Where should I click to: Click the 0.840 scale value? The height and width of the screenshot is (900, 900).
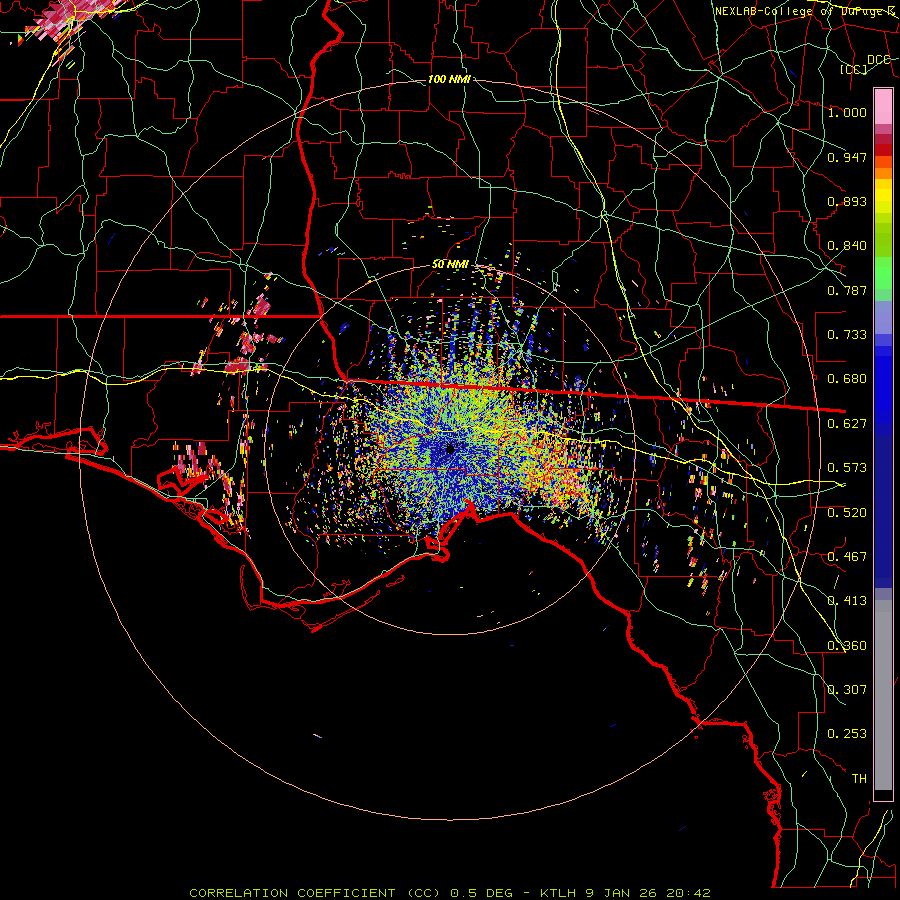tap(847, 246)
